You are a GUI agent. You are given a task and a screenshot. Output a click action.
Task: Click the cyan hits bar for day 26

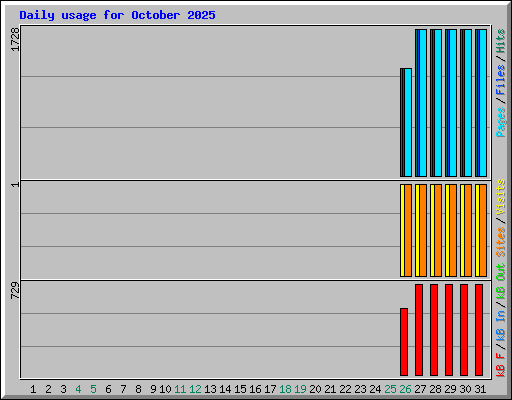pyautogui.click(x=408, y=122)
